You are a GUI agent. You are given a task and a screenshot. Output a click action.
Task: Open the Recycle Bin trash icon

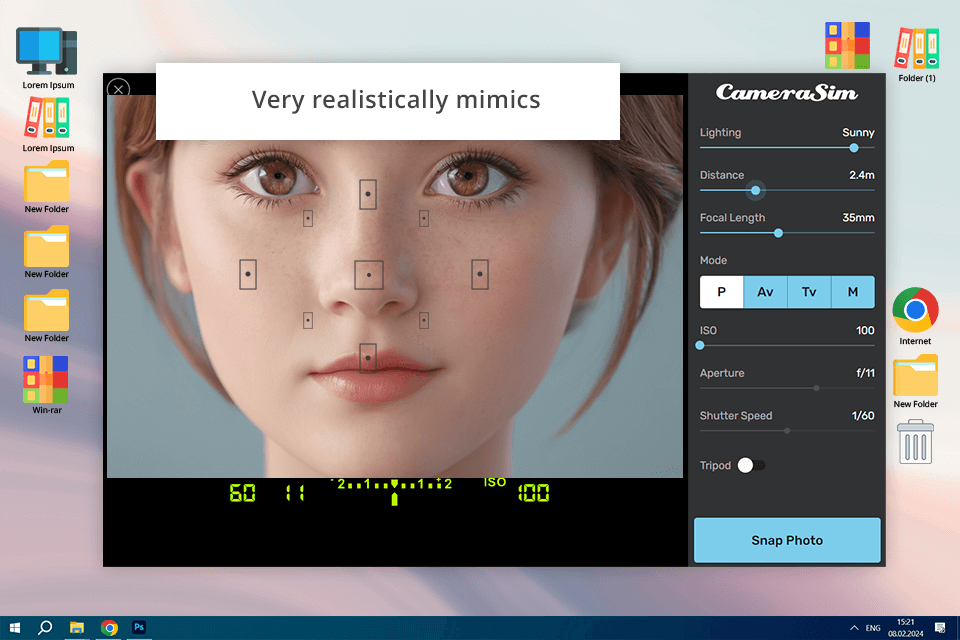point(915,442)
